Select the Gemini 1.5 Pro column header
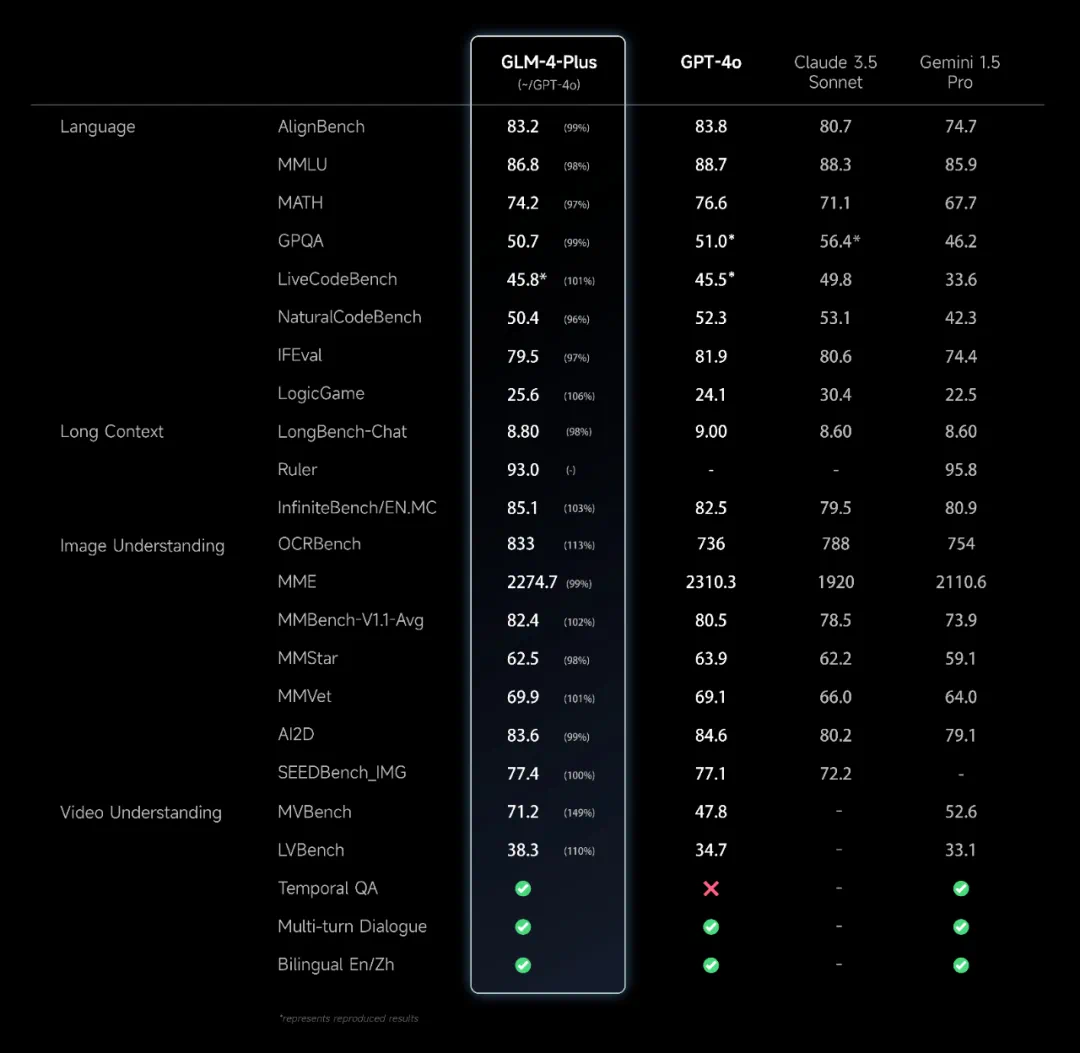 coord(960,72)
